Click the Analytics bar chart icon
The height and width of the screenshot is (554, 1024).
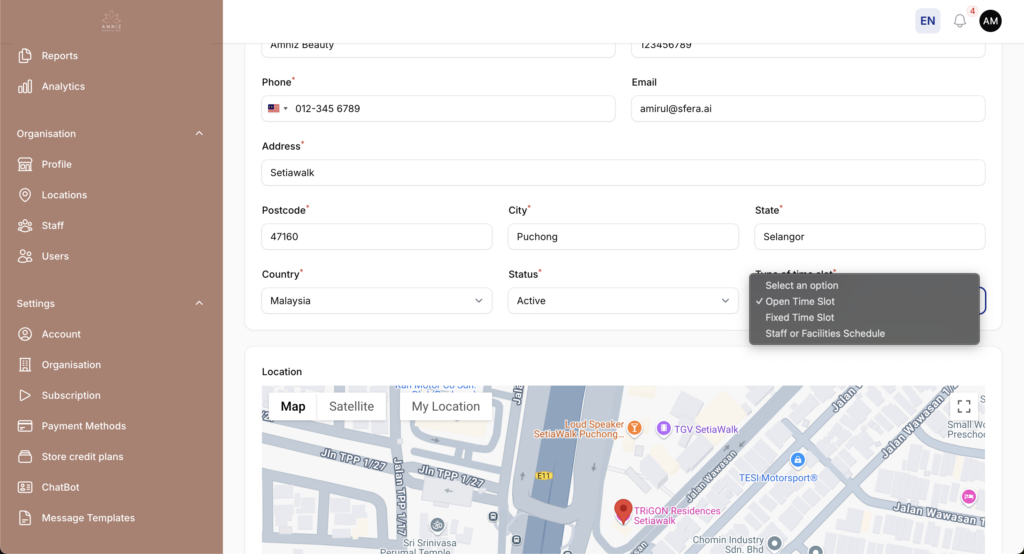(x=25, y=87)
